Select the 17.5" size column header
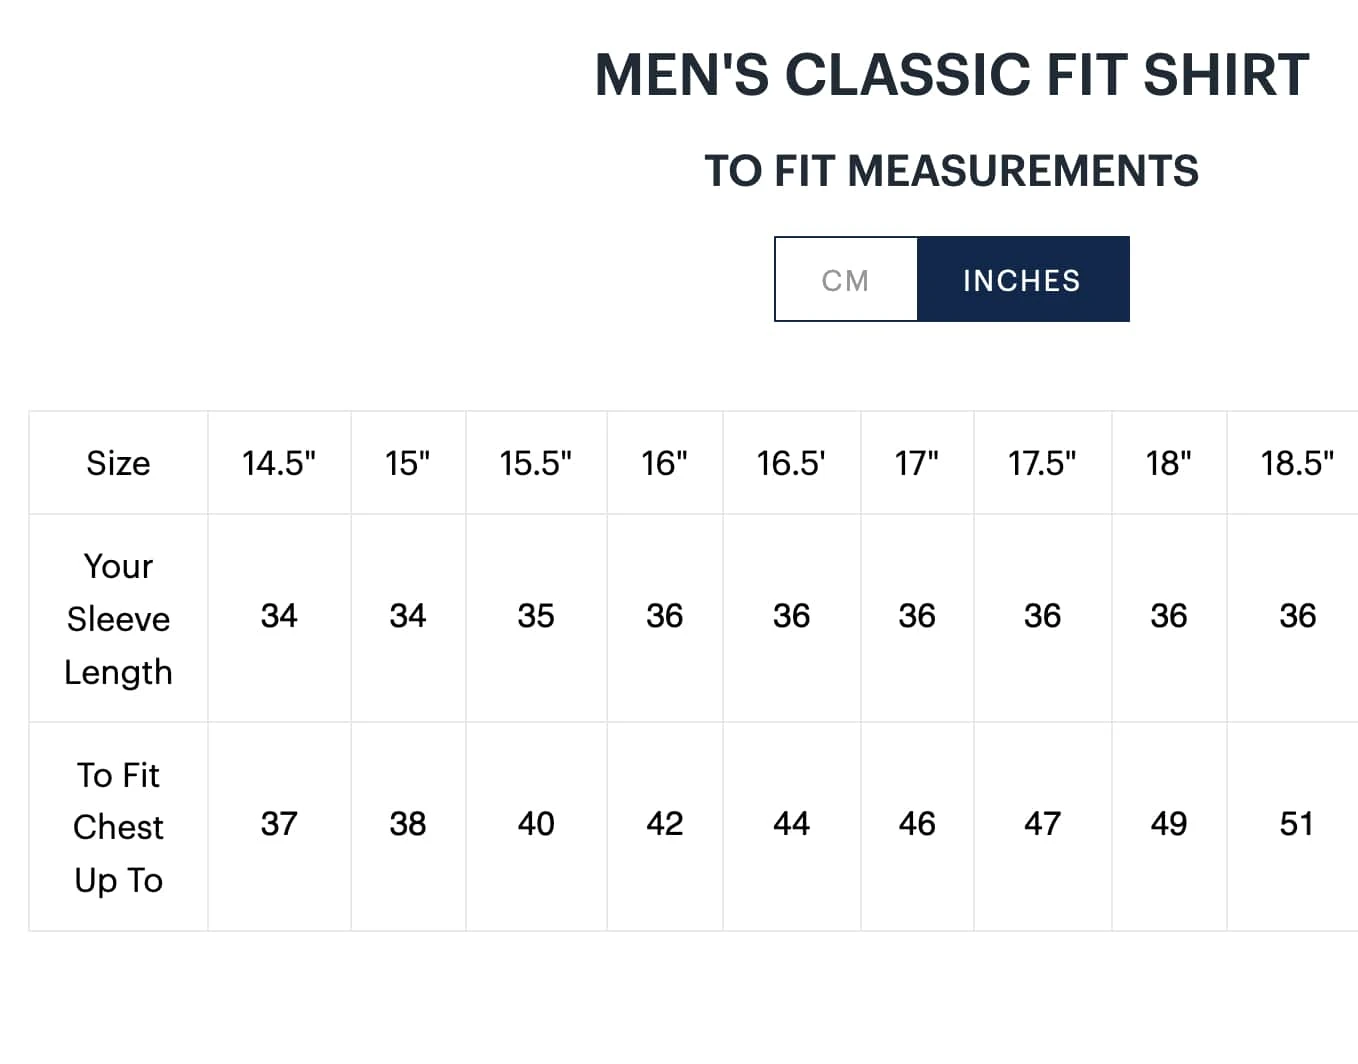Viewport: 1358px width, 1064px height. [1042, 463]
